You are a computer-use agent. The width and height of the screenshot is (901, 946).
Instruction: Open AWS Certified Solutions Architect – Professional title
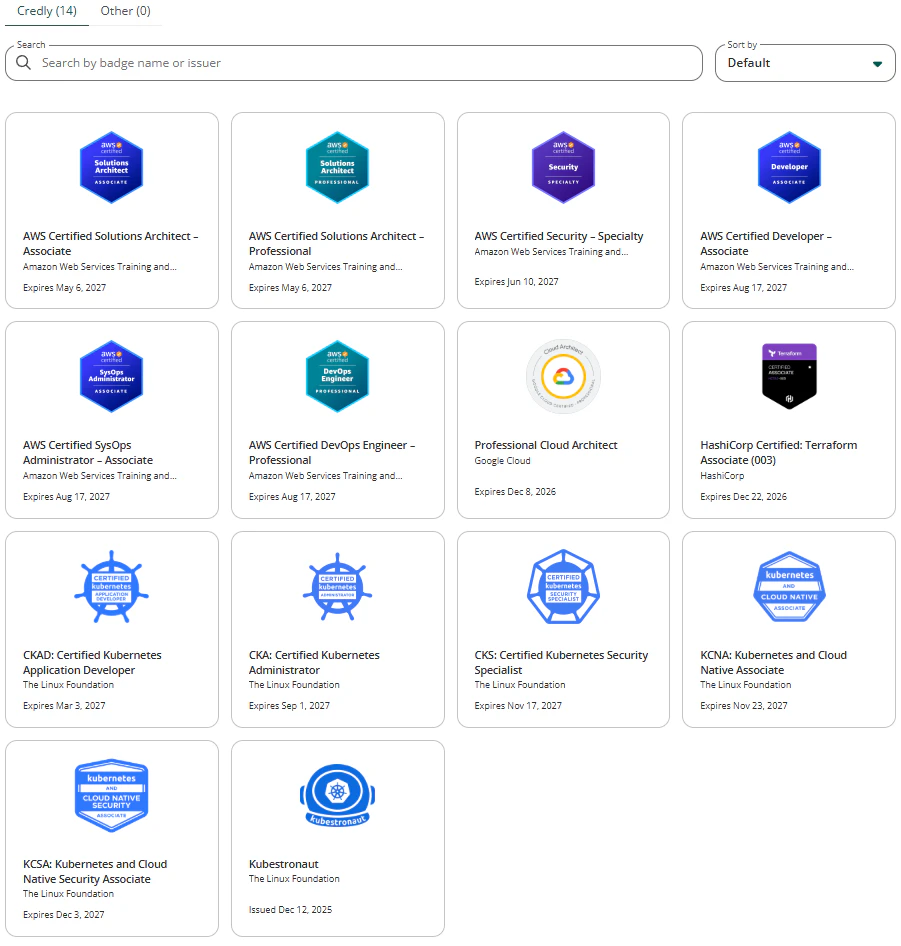coord(336,244)
